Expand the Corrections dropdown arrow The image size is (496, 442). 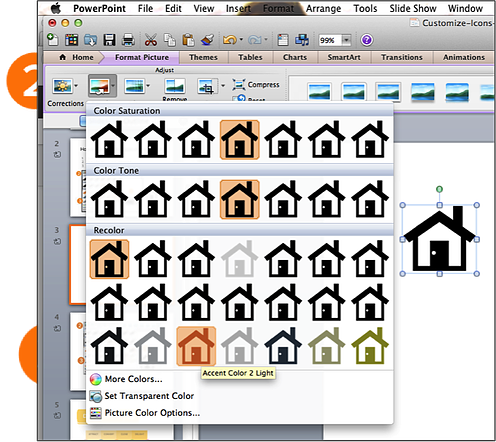pos(76,86)
